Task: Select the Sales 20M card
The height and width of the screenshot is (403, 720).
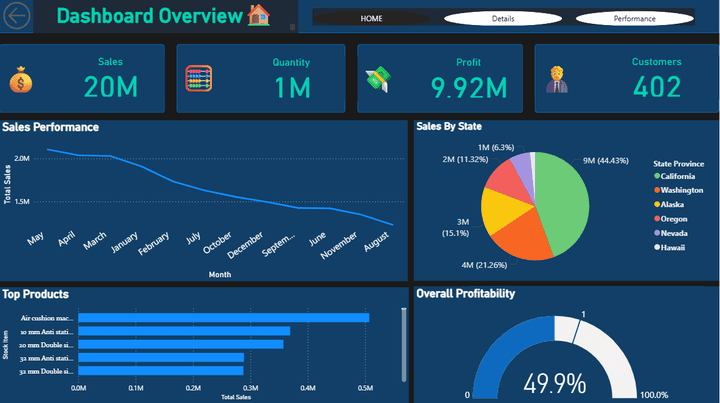Action: coord(82,78)
